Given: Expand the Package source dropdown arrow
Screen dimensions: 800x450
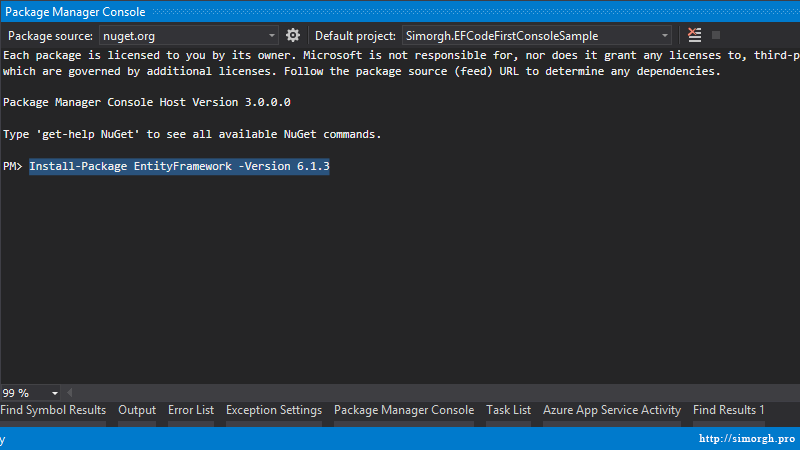Looking at the screenshot, I should [271, 36].
